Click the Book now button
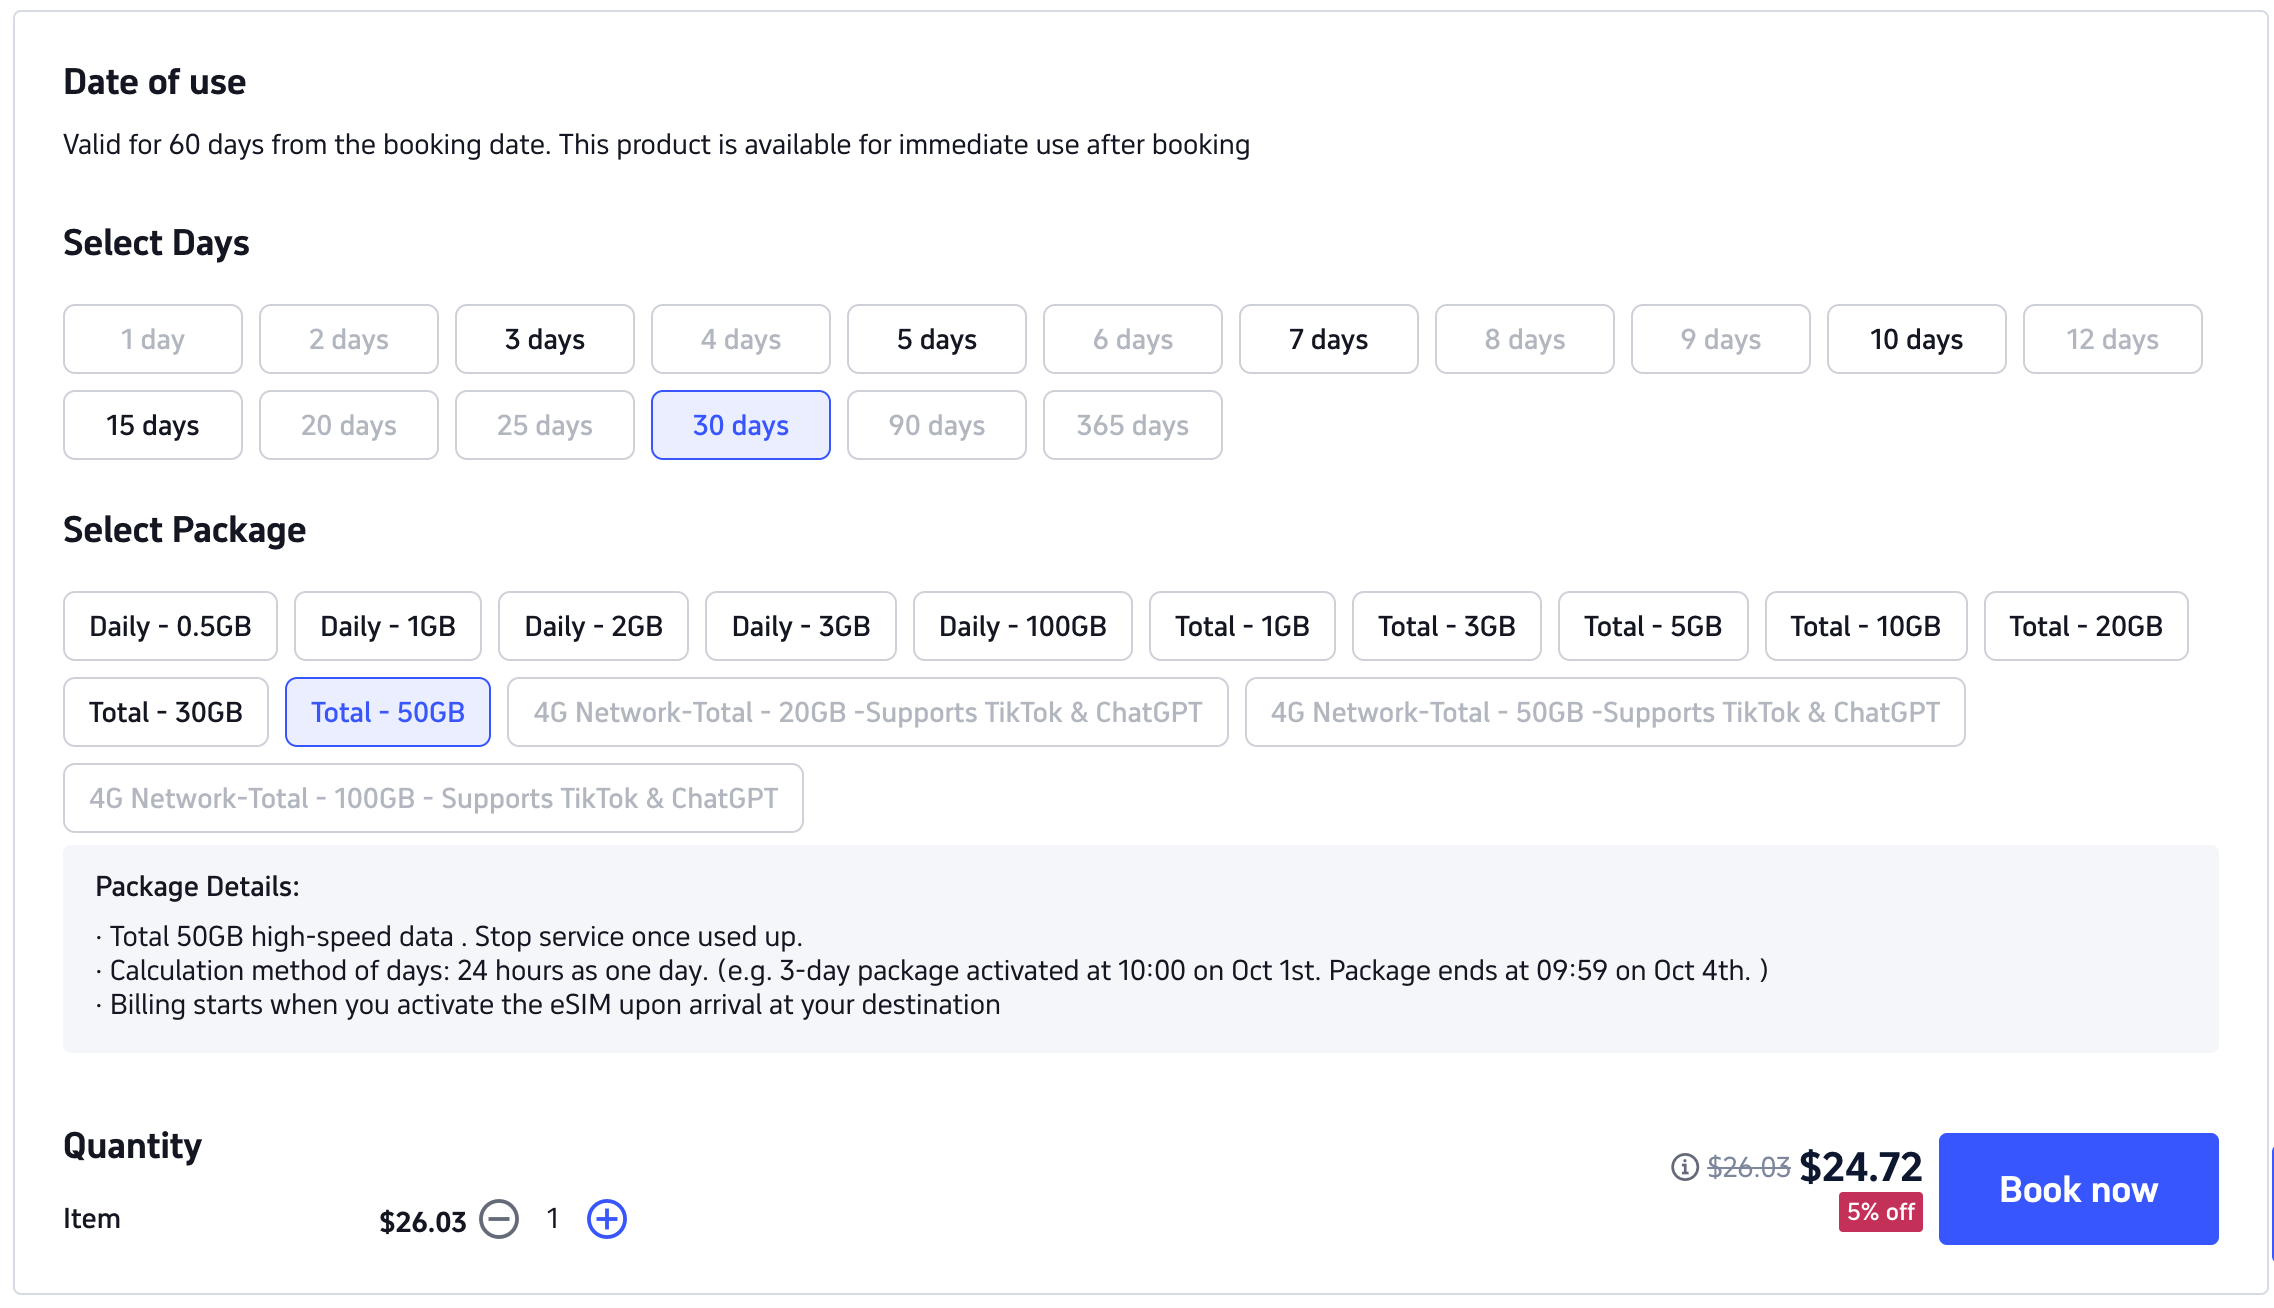Viewport: 2274px width, 1308px height. coord(2078,1189)
